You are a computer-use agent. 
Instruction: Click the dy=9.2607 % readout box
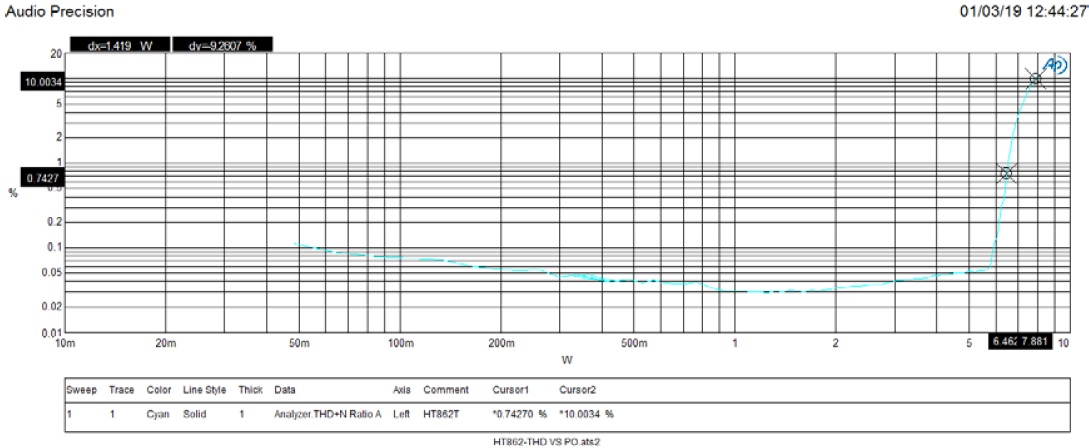click(222, 46)
